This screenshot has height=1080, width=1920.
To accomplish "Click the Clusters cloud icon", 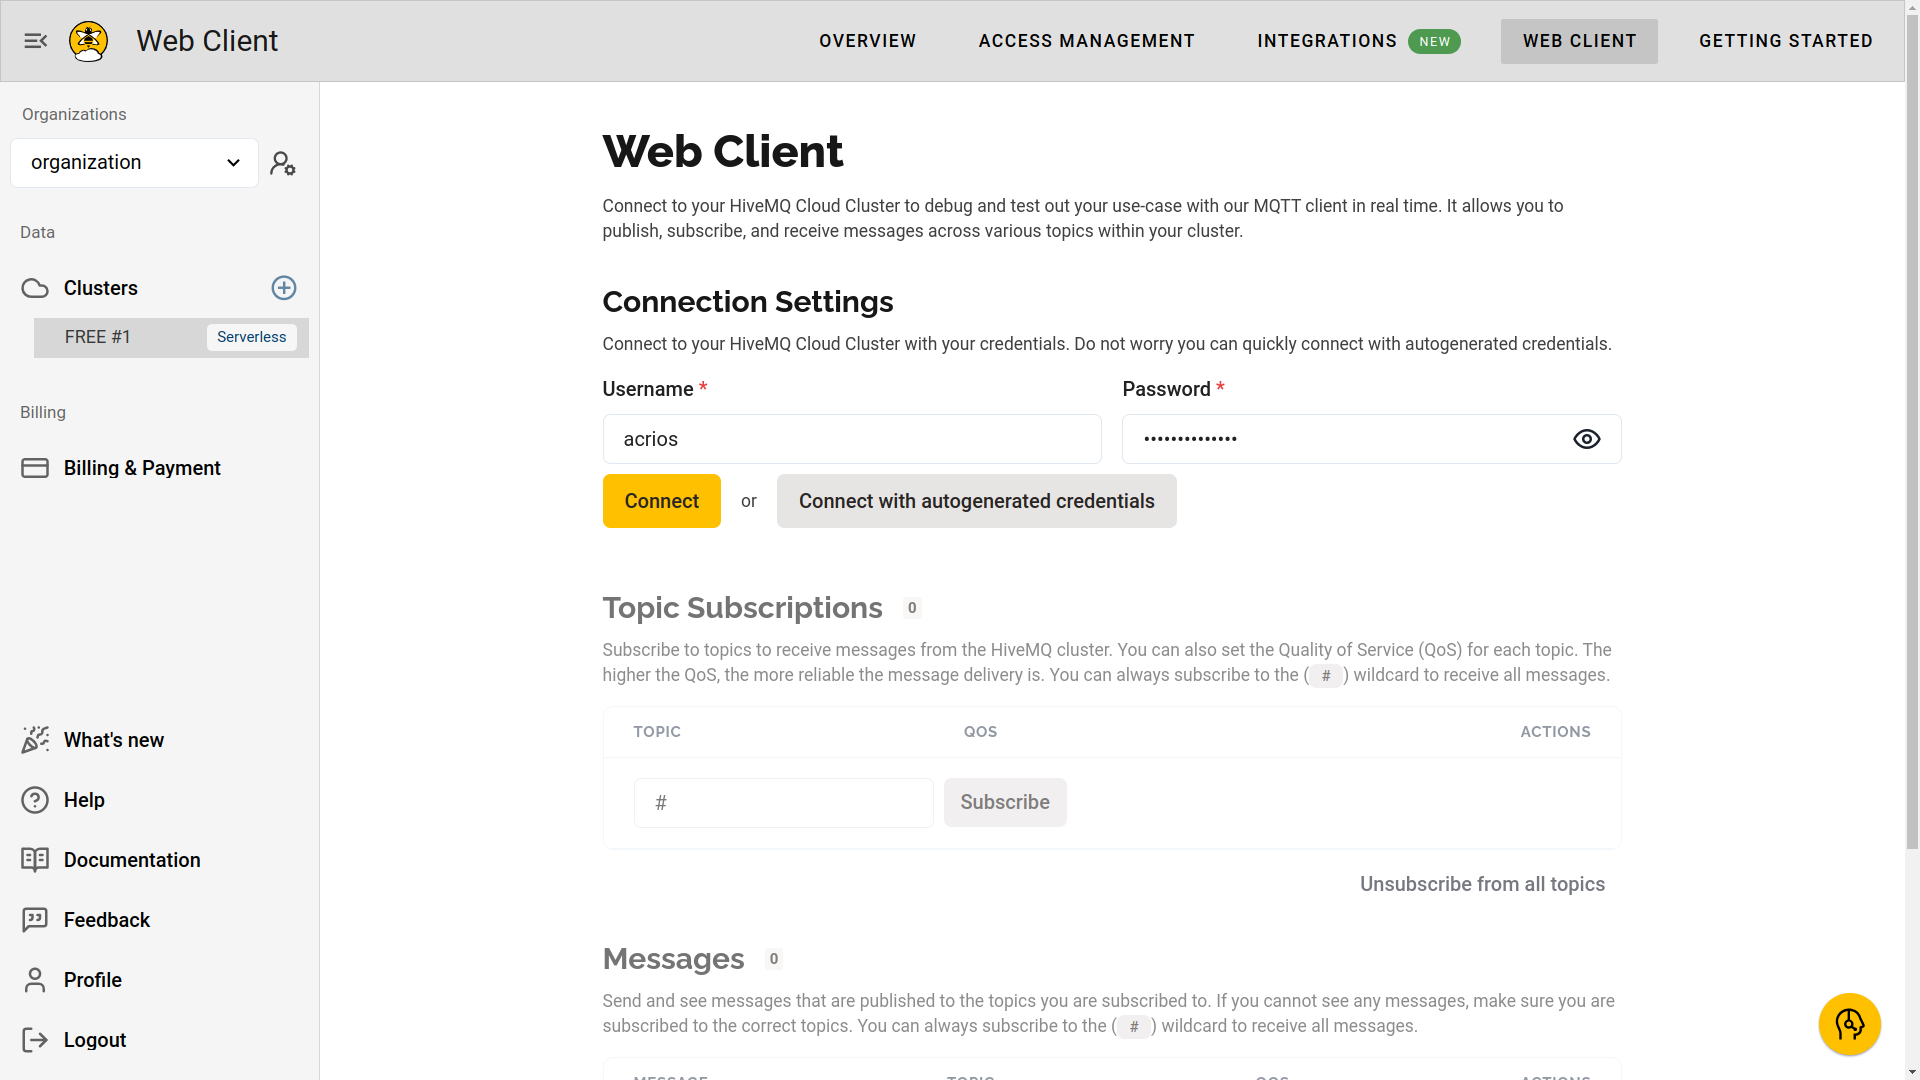I will 34,288.
